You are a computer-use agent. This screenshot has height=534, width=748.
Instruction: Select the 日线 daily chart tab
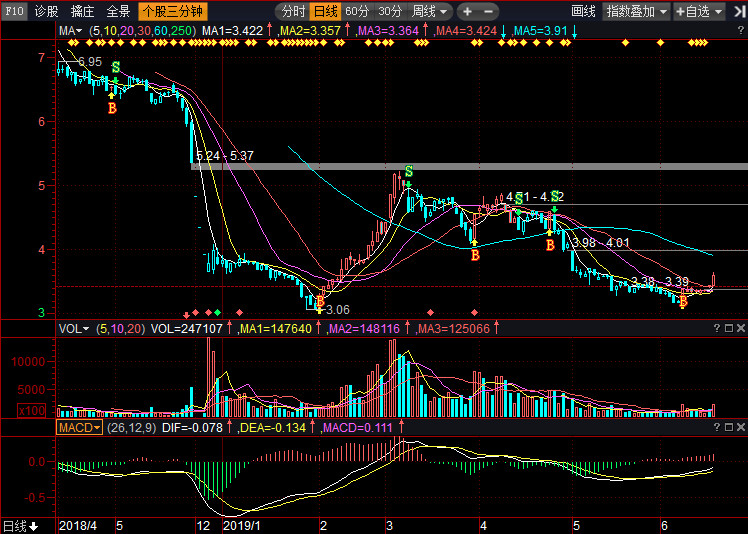click(x=325, y=11)
